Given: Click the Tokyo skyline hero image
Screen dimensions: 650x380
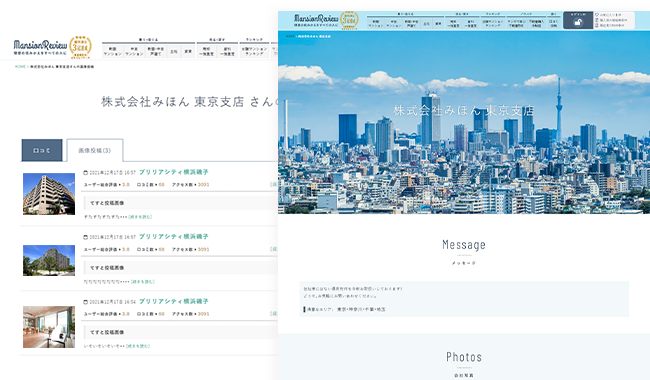Looking at the screenshot, I should point(464,122).
